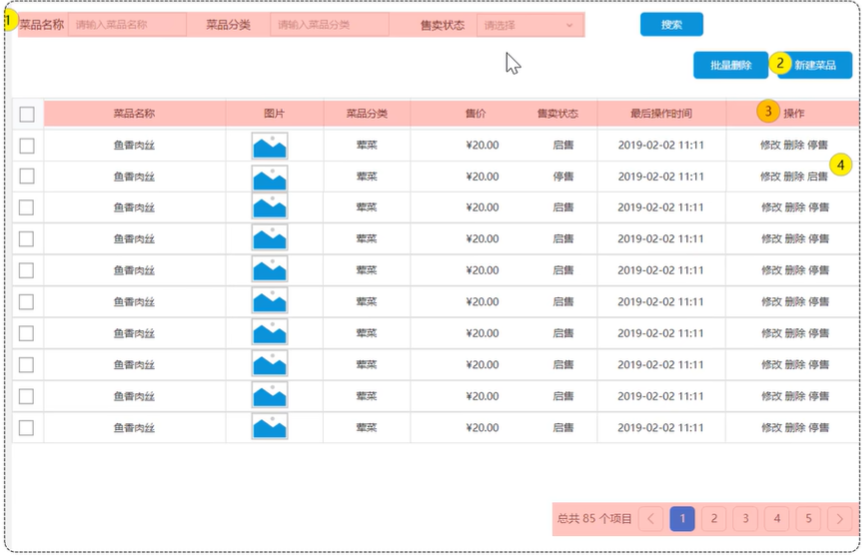Switch to page 2 in pagination

pyautogui.click(x=713, y=519)
